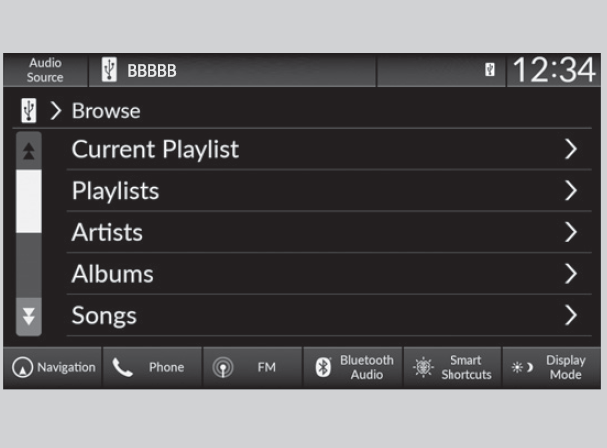
Task: Tap the USB icon beside Browse
Action: [28, 110]
